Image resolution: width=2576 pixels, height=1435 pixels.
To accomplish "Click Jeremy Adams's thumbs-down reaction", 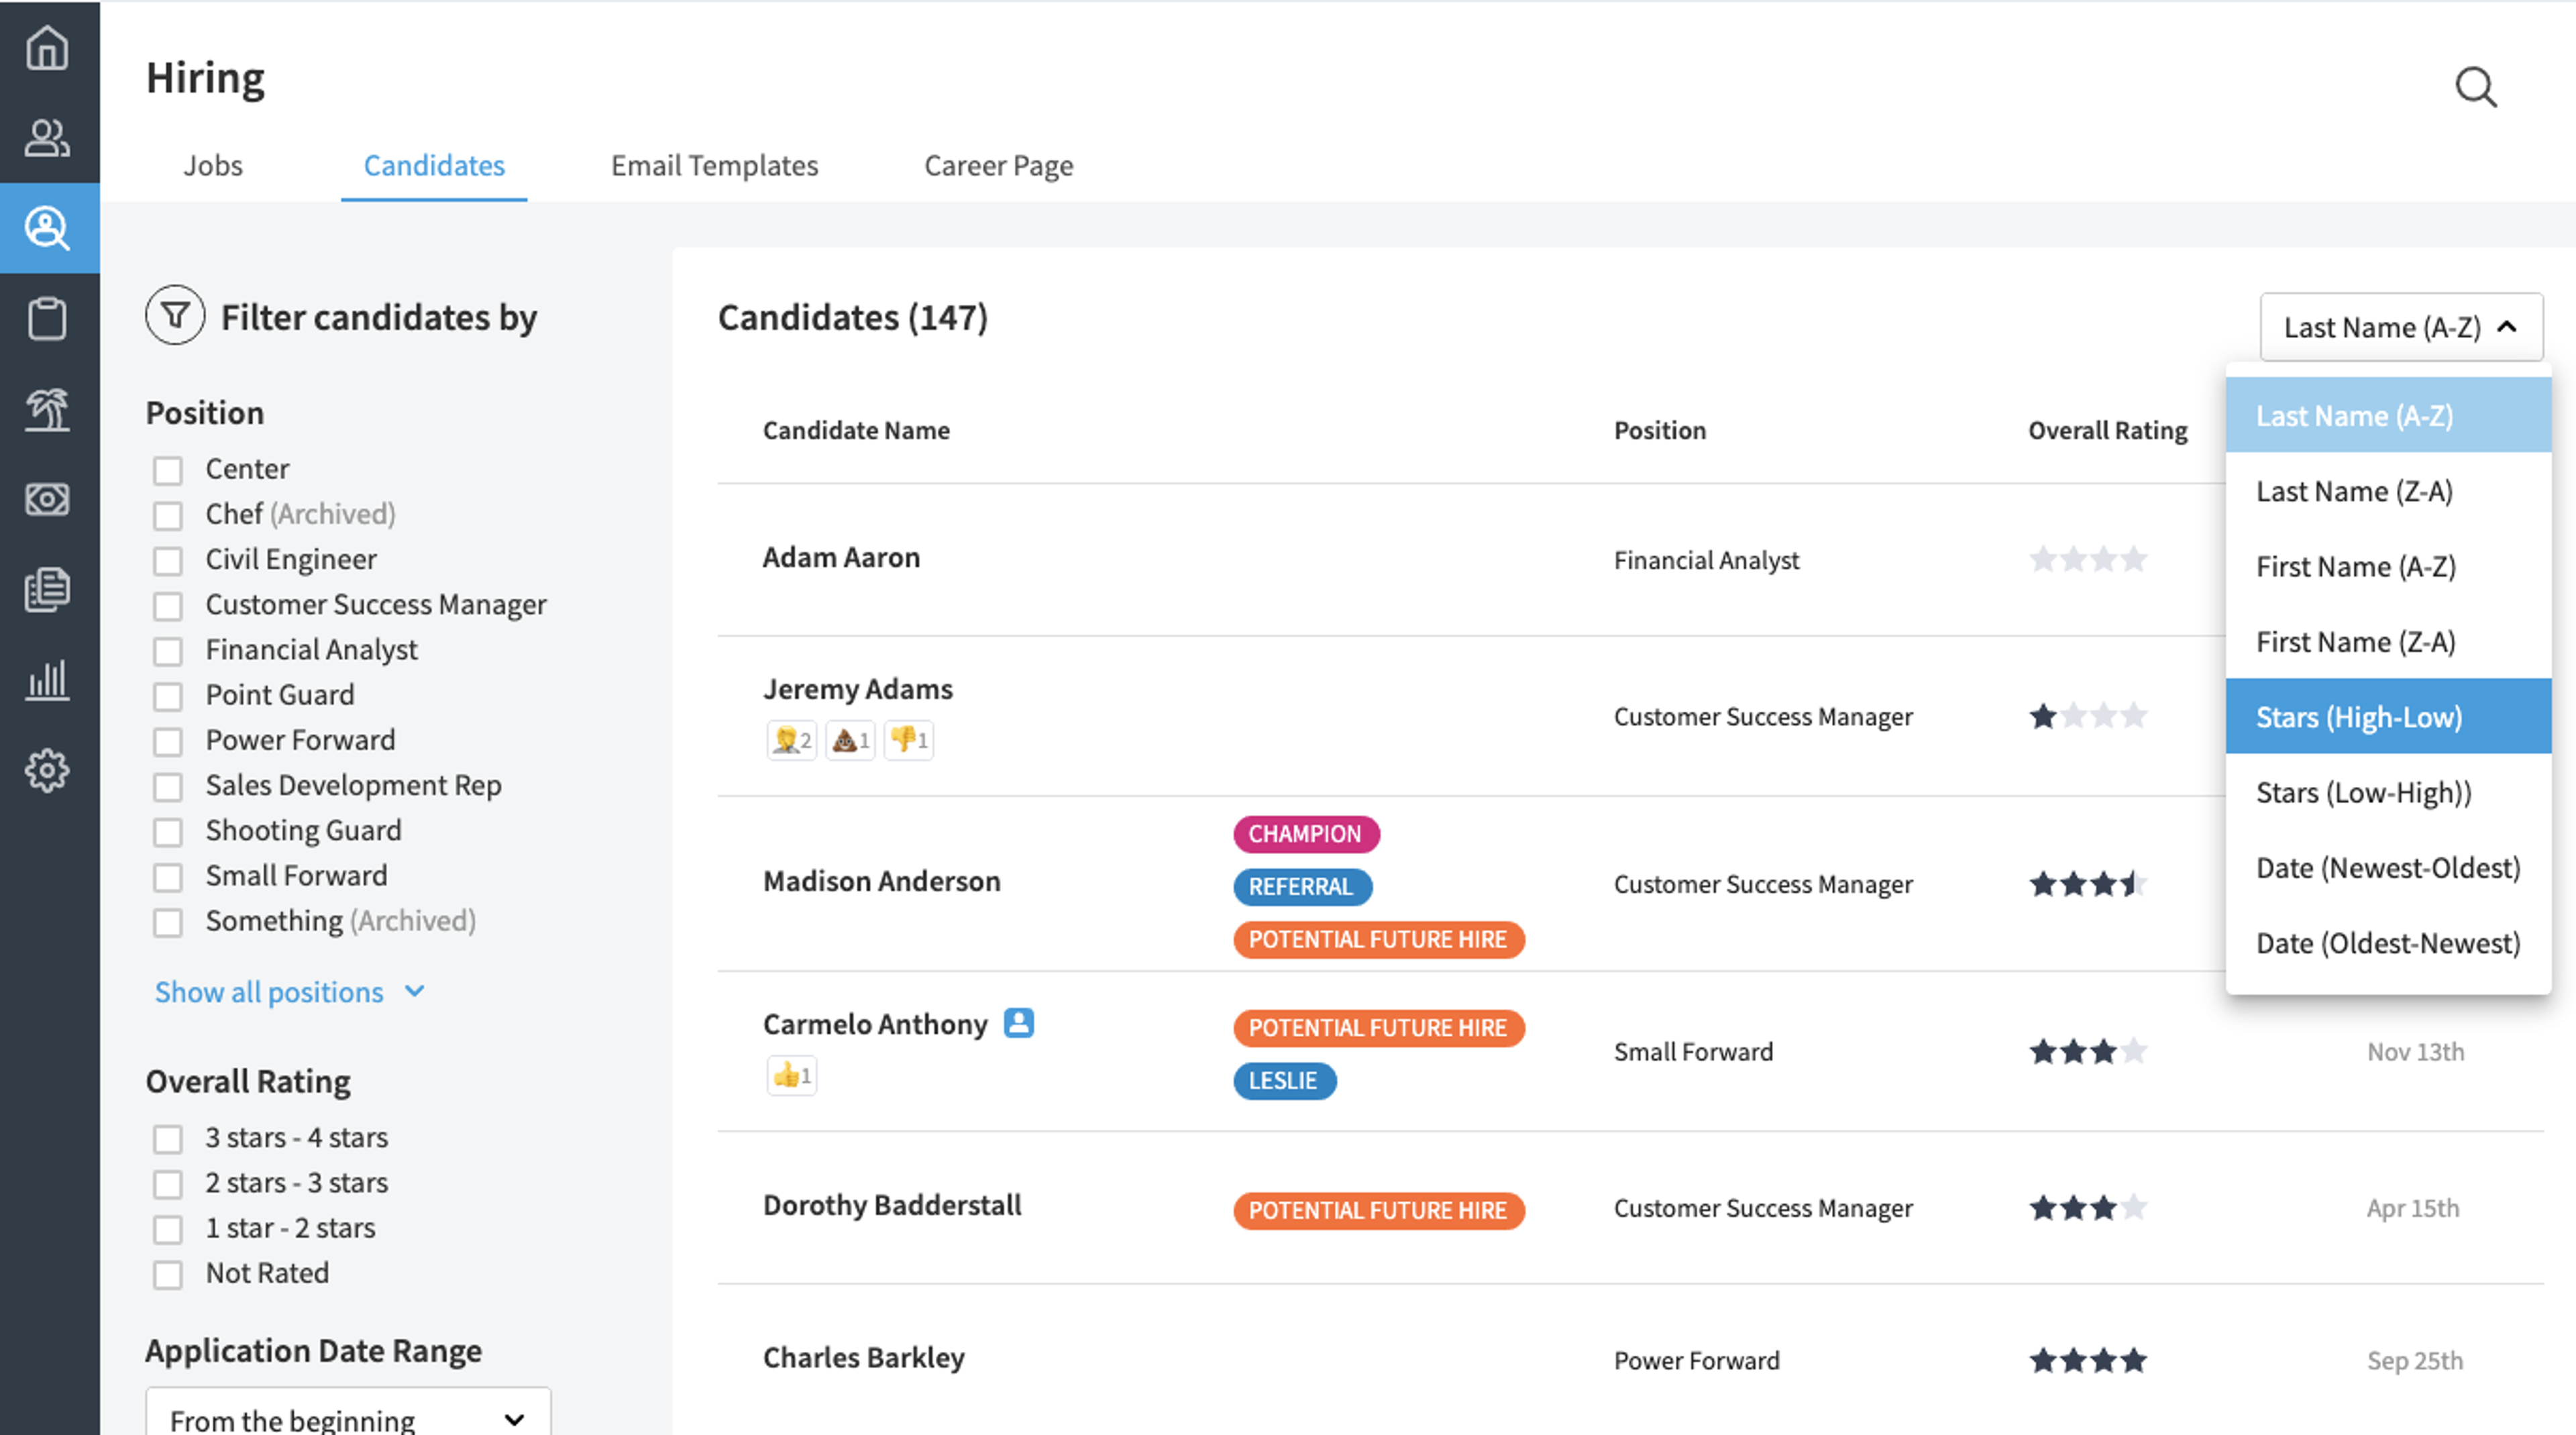I will [x=909, y=740].
